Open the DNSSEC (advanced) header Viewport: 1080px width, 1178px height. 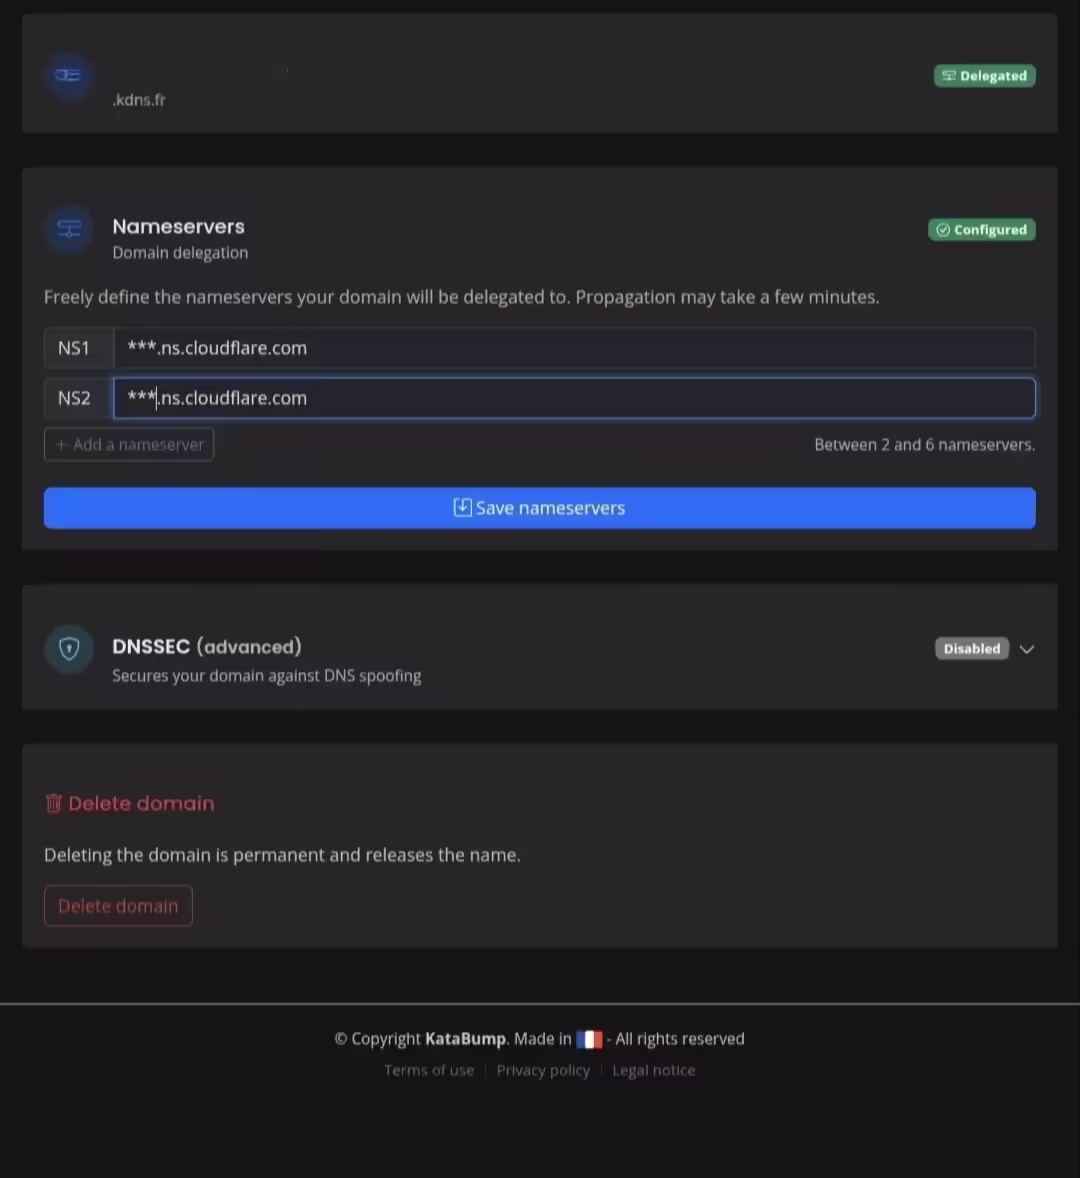point(207,647)
